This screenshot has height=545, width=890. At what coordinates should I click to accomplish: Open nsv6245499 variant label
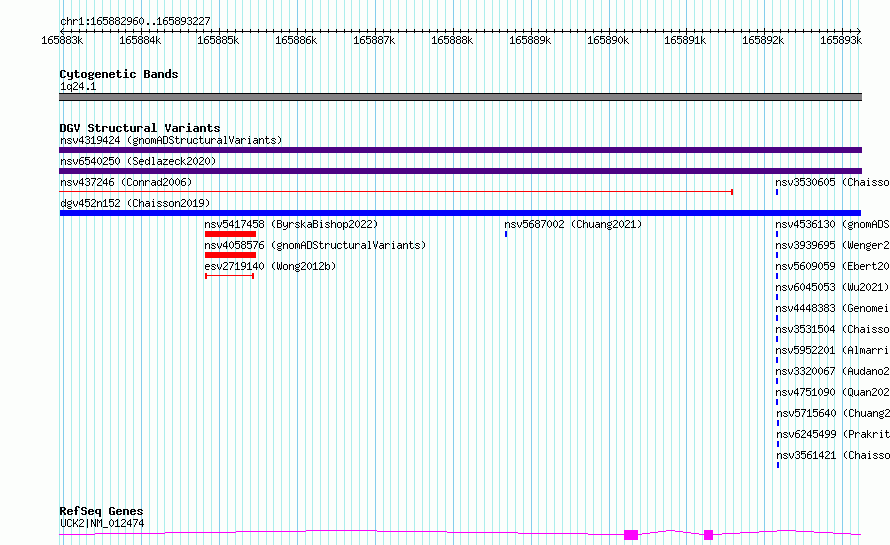tap(832, 434)
